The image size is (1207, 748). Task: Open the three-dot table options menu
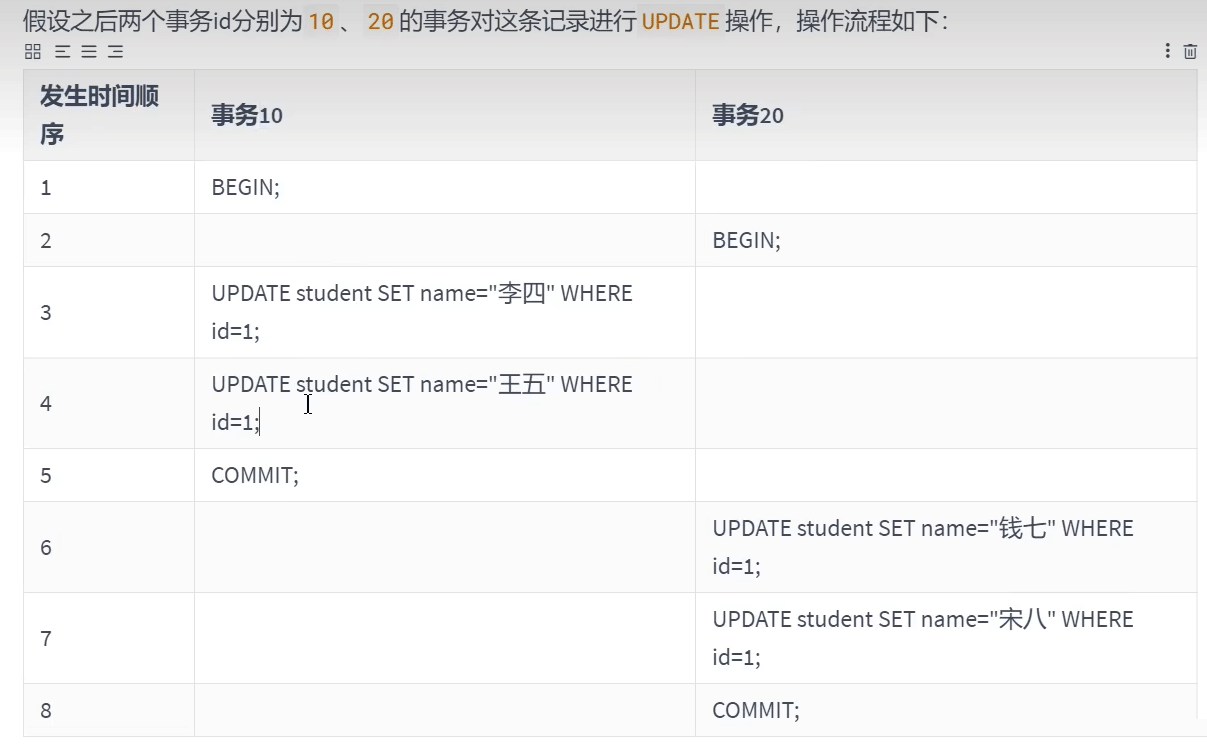tap(1167, 51)
